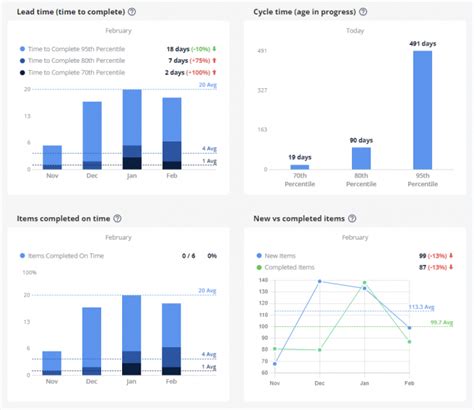The image size is (474, 410).
Task: Select the Feb Completed Items green data point
Action: click(409, 342)
